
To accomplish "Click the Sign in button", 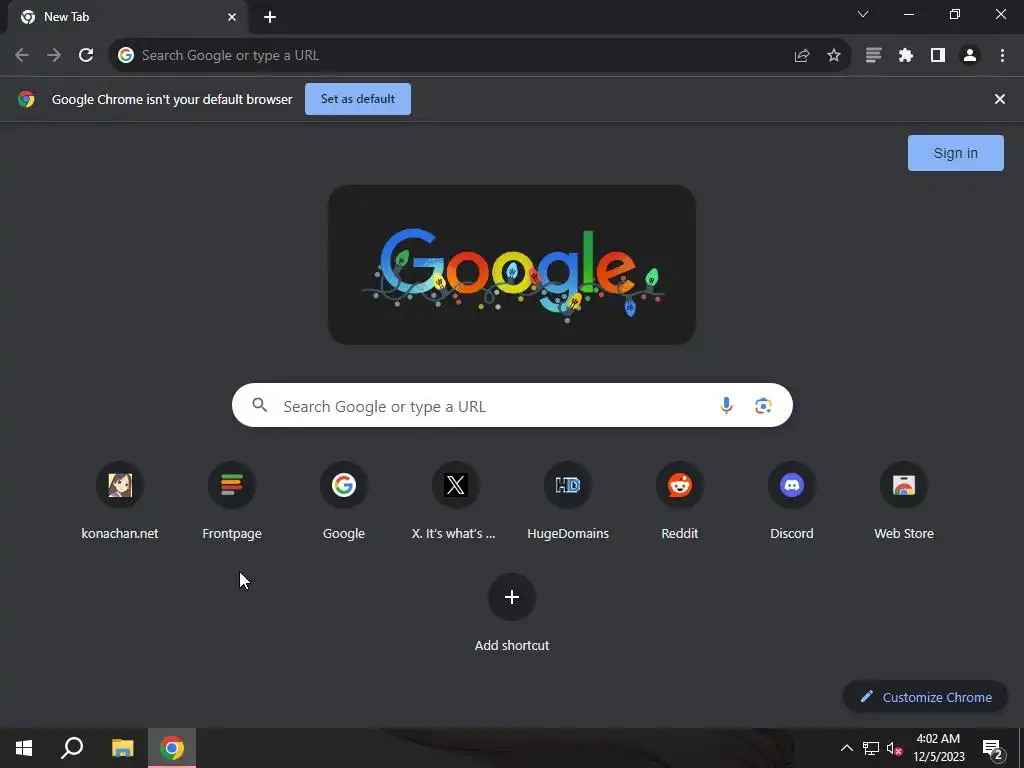I will pos(955,153).
